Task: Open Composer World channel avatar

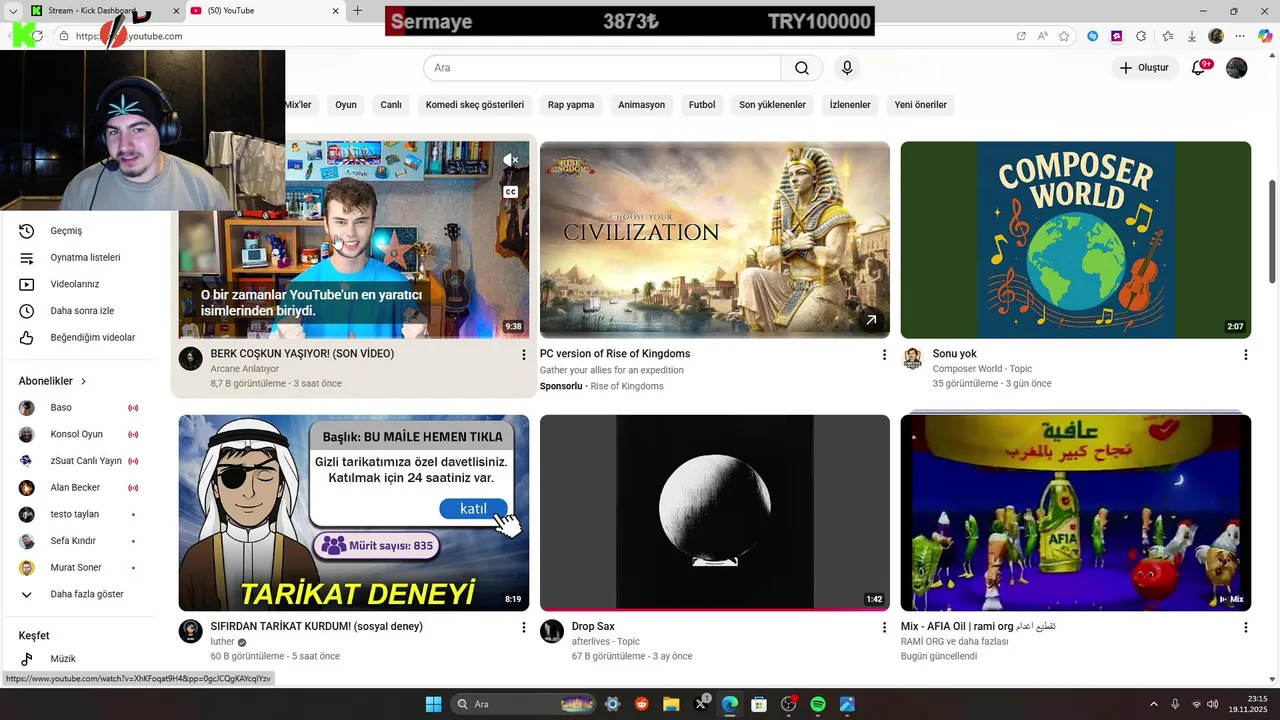Action: tap(912, 359)
